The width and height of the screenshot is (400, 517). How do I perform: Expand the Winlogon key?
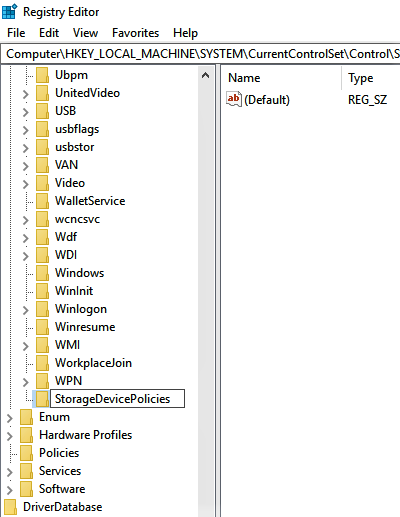pos(26,310)
